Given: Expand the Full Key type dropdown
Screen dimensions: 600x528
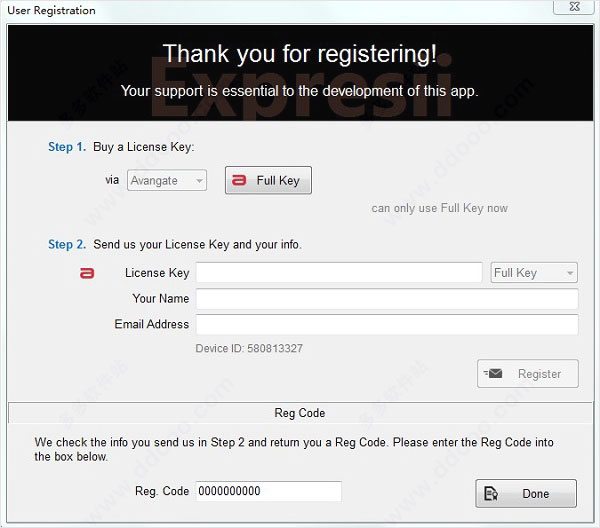Looking at the screenshot, I should [534, 273].
